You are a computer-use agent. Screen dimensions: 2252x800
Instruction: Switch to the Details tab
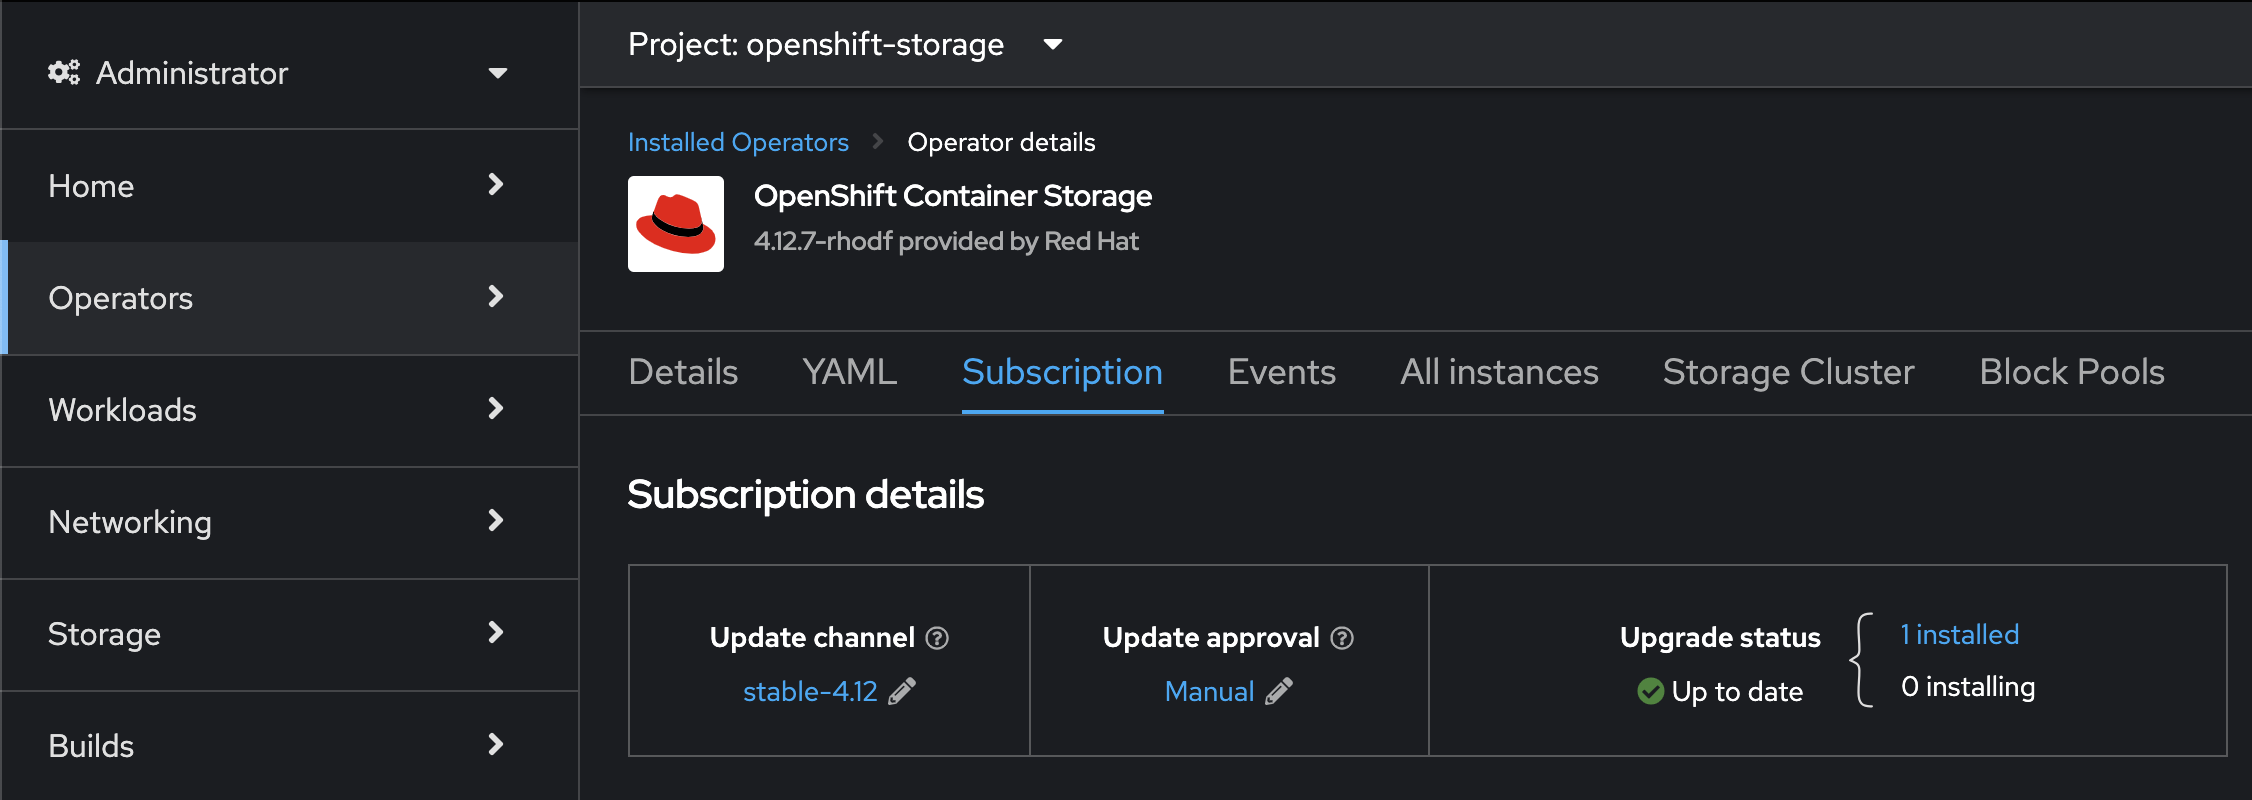coord(683,372)
